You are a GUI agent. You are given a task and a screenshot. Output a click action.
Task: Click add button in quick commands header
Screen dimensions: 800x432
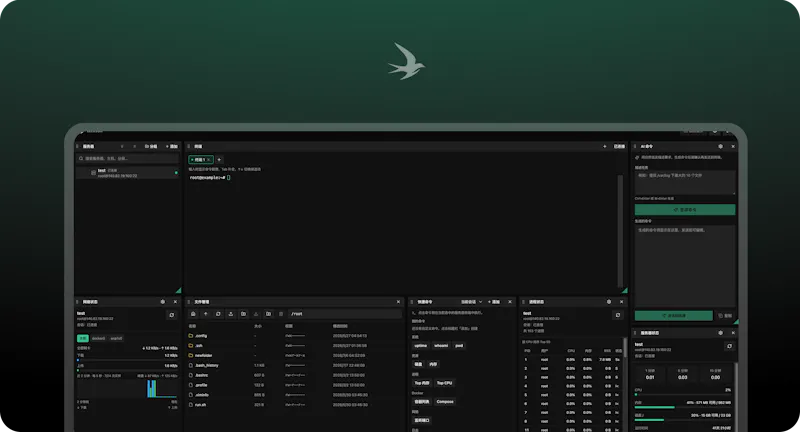(494, 302)
